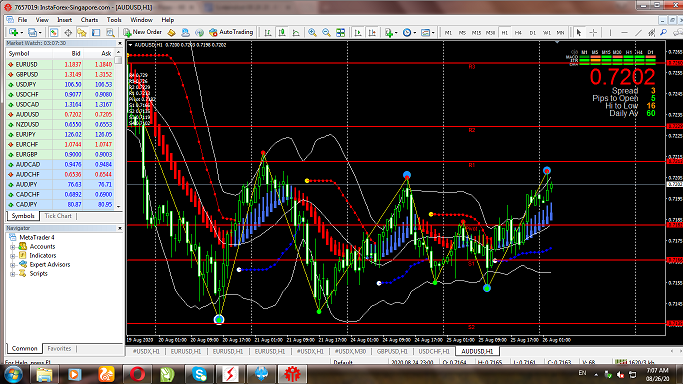Open the search magnifier icon
Screen dimensions: 683x384
pos(663,33)
